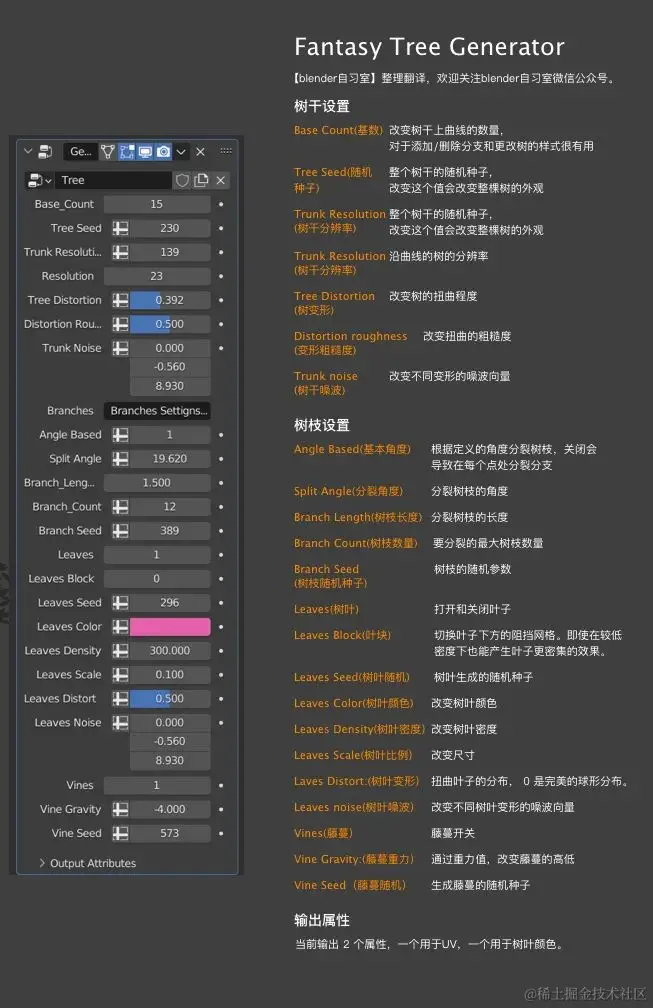Click the animate dot beside Tree Seed

tap(221, 228)
